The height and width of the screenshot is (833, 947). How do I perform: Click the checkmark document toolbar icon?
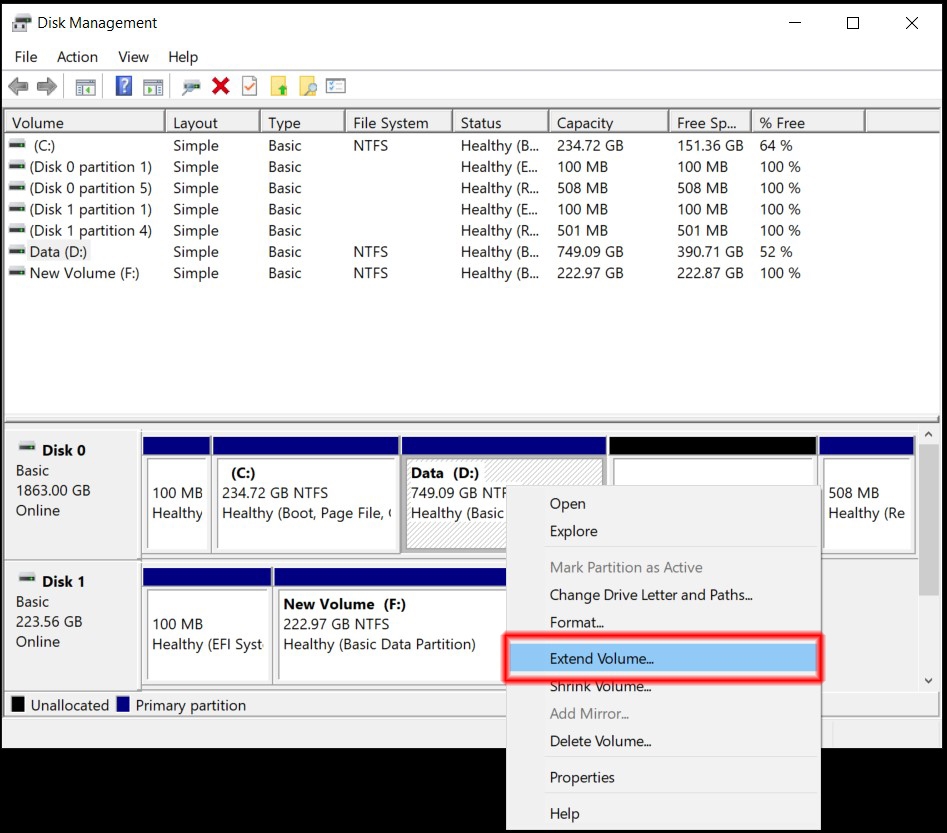point(248,86)
